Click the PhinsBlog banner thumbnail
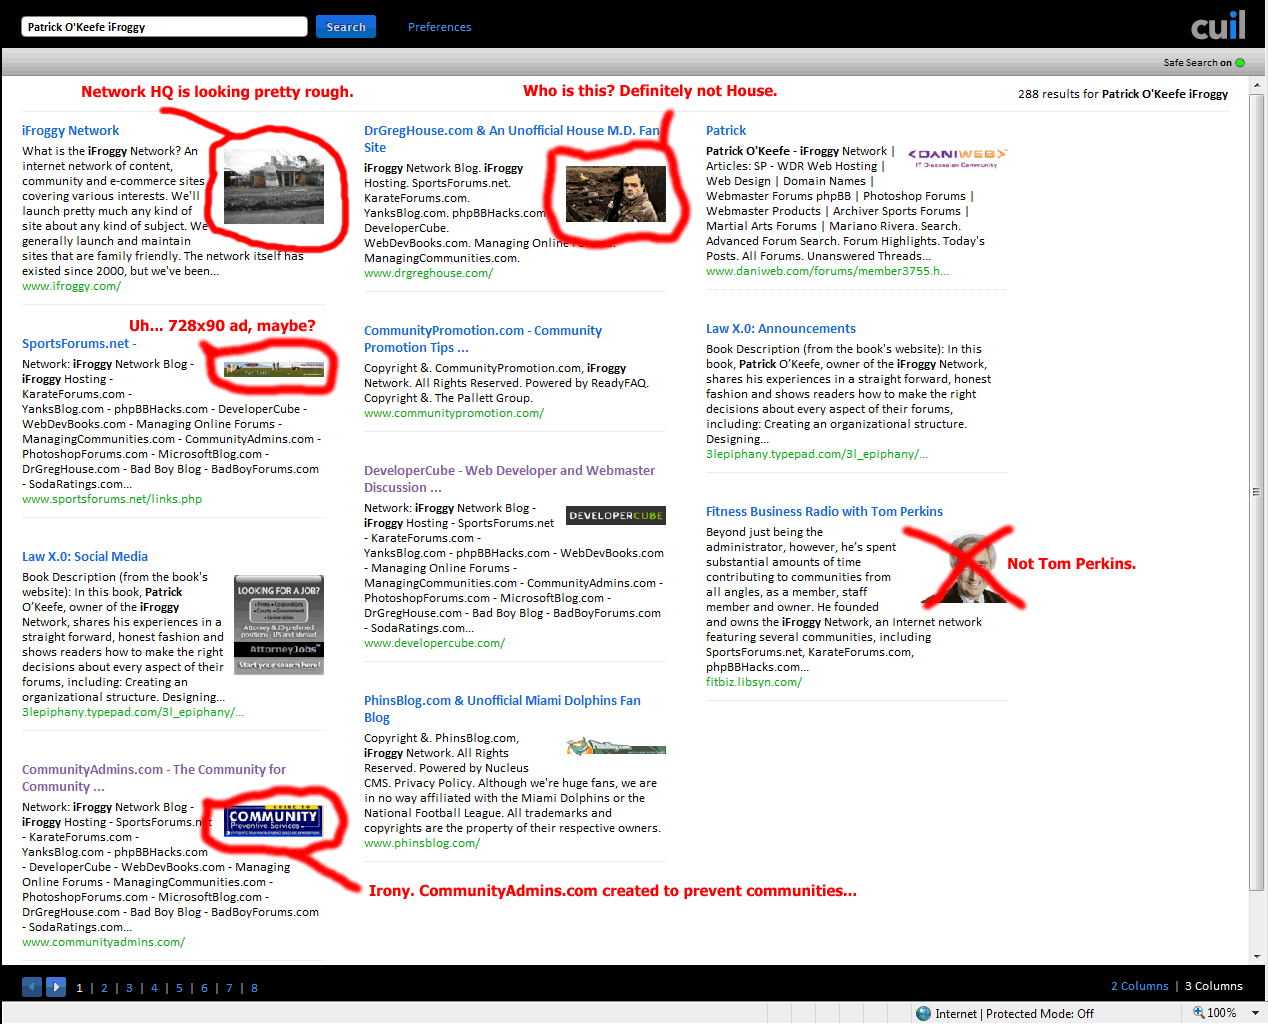Screen dimensions: 1268x1024 click(616, 746)
